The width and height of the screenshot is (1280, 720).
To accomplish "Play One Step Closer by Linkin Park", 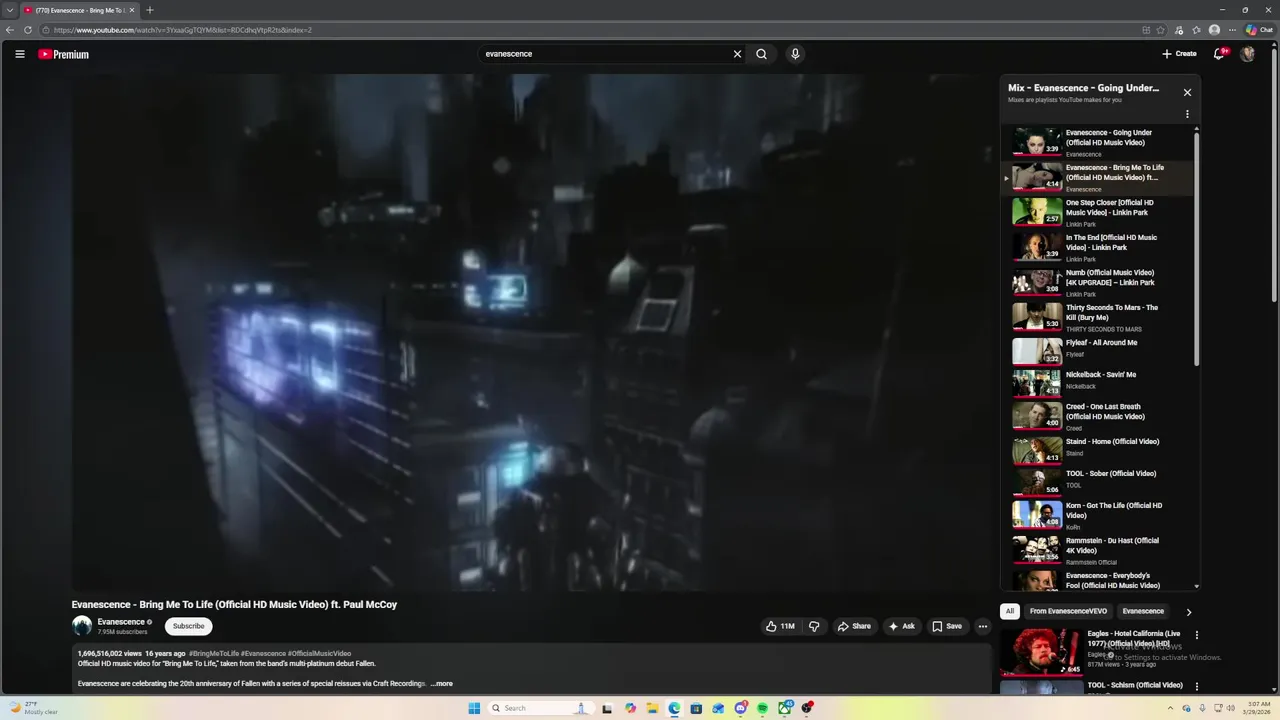I will [x=1097, y=212].
